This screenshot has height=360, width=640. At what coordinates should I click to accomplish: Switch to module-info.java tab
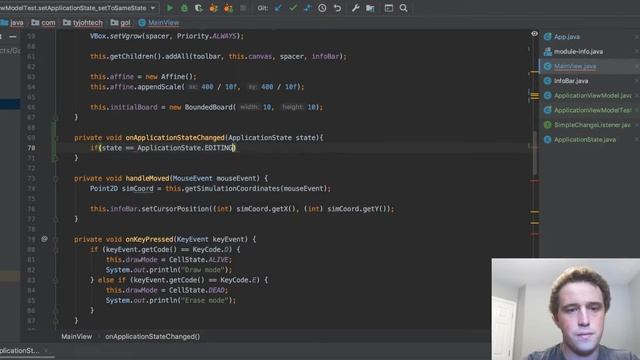(x=590, y=51)
